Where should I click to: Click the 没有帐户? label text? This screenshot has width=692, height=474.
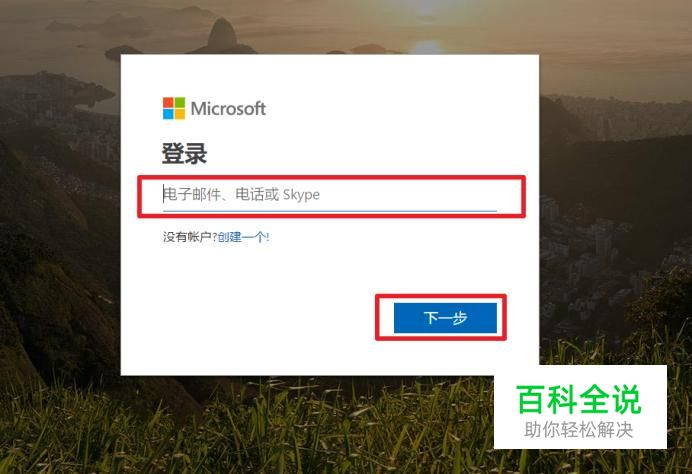[x=190, y=237]
